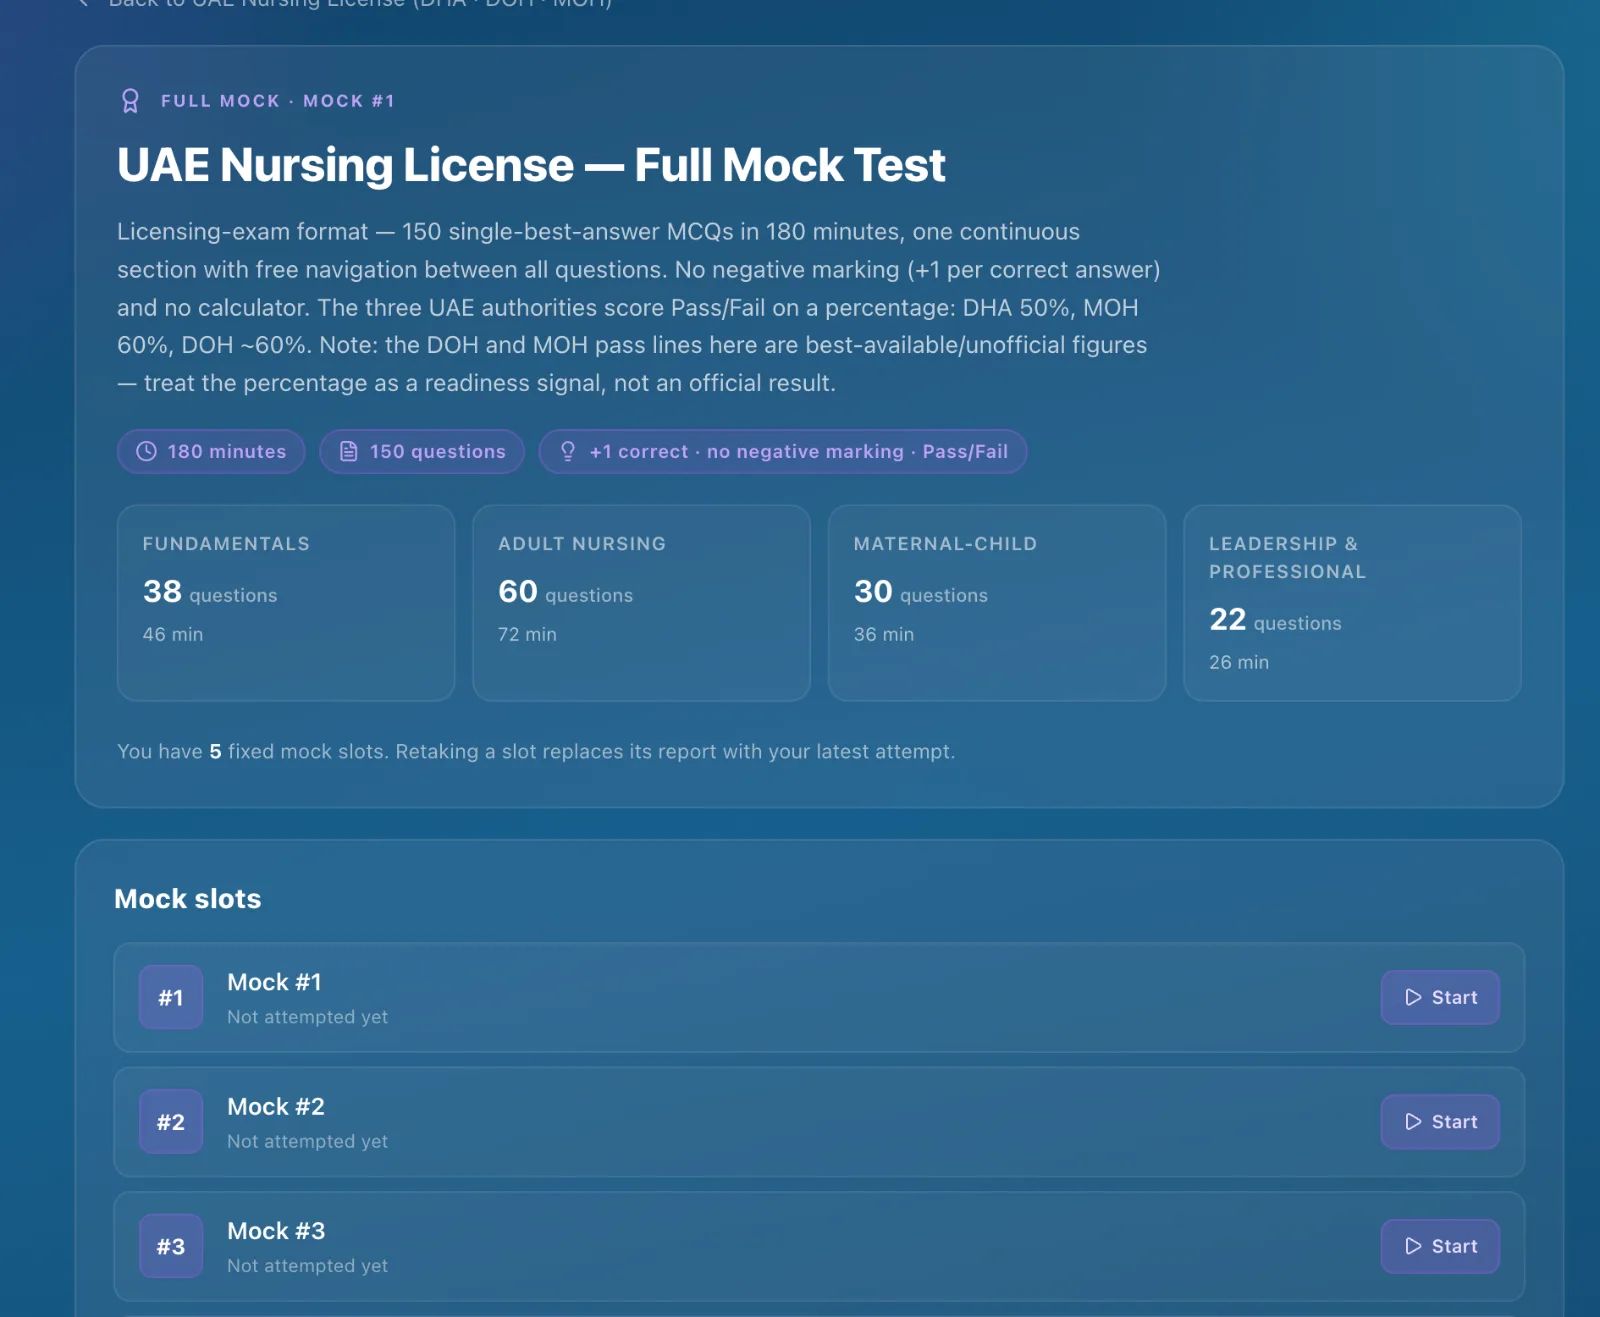Start Mock #3
1600x1317 pixels.
pos(1440,1246)
